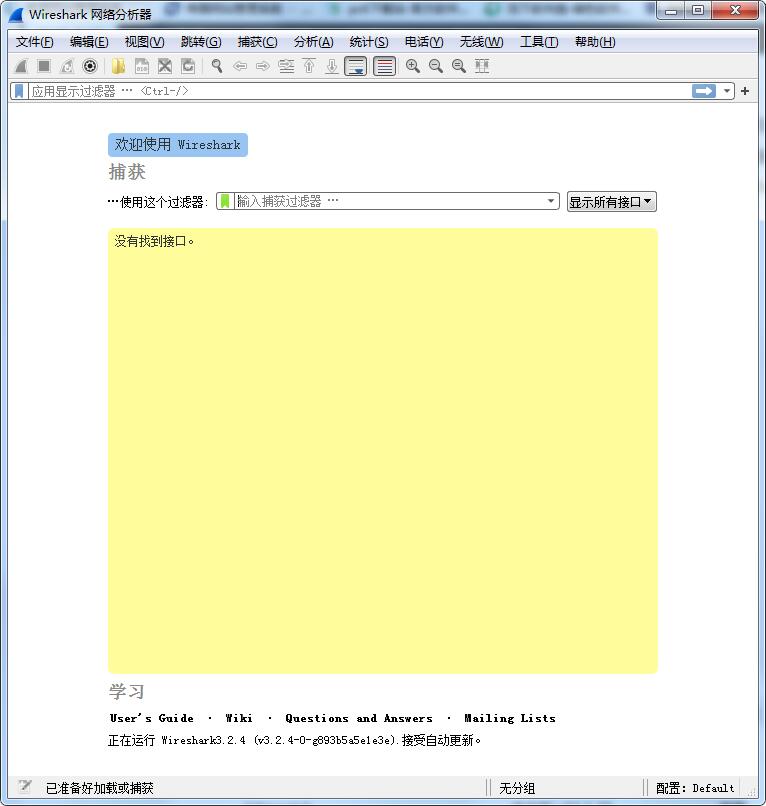766x806 pixels.
Task: Click the 已准备好加载或捕获 status text
Action: click(x=100, y=788)
